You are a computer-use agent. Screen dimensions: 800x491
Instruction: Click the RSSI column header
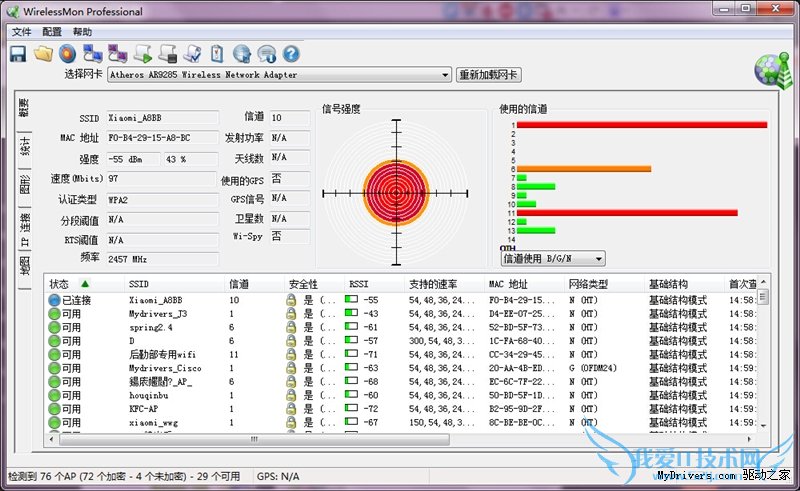point(360,284)
